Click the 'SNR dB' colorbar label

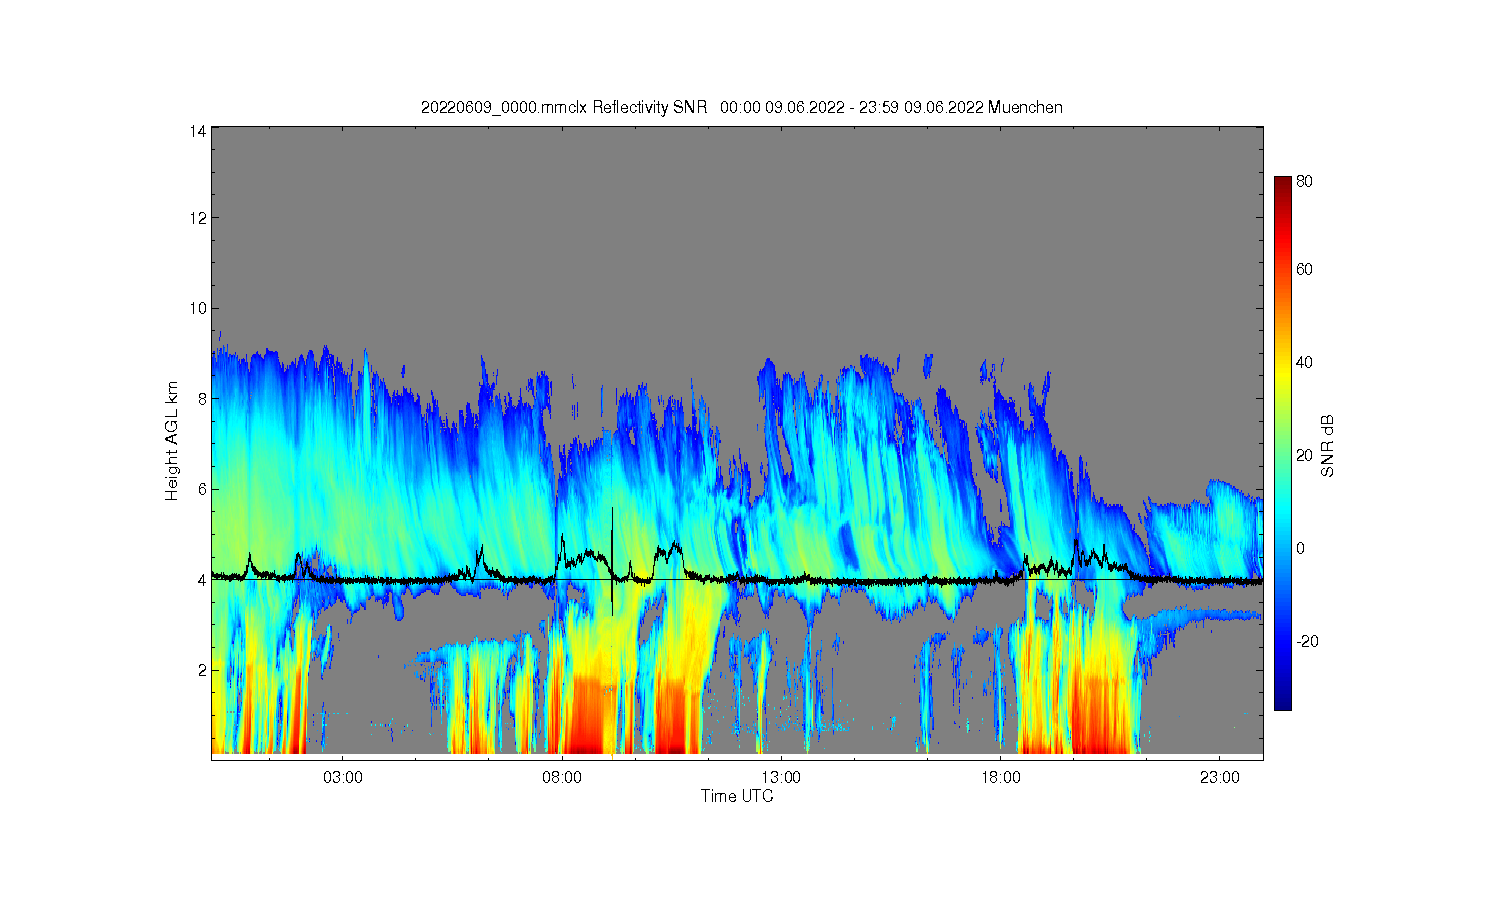point(1328,445)
